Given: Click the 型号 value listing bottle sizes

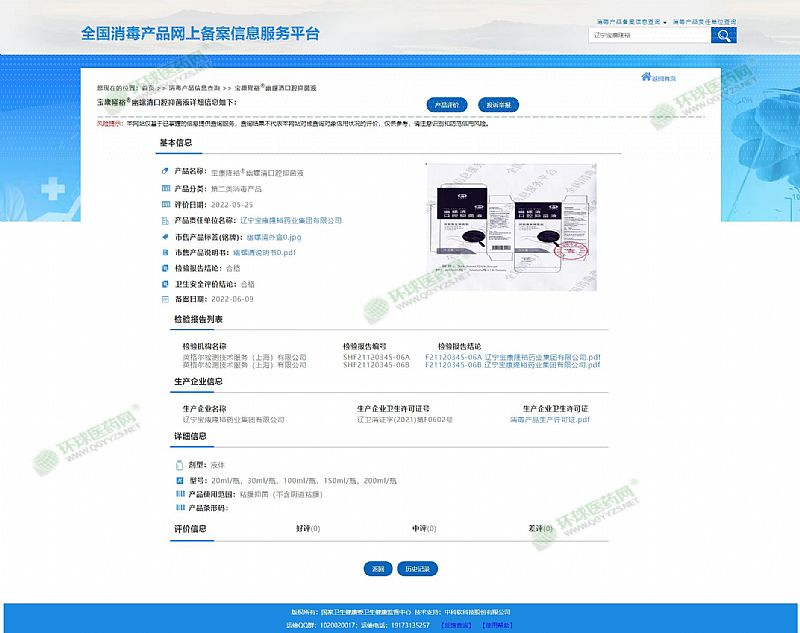Looking at the screenshot, I should (x=304, y=480).
